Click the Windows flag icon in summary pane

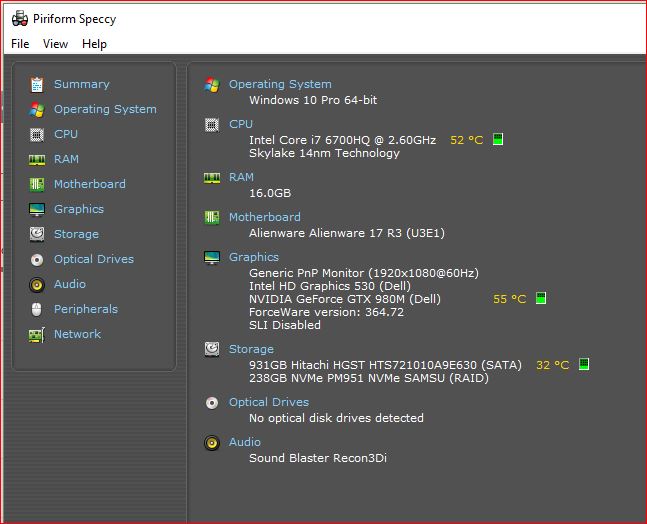(212, 85)
